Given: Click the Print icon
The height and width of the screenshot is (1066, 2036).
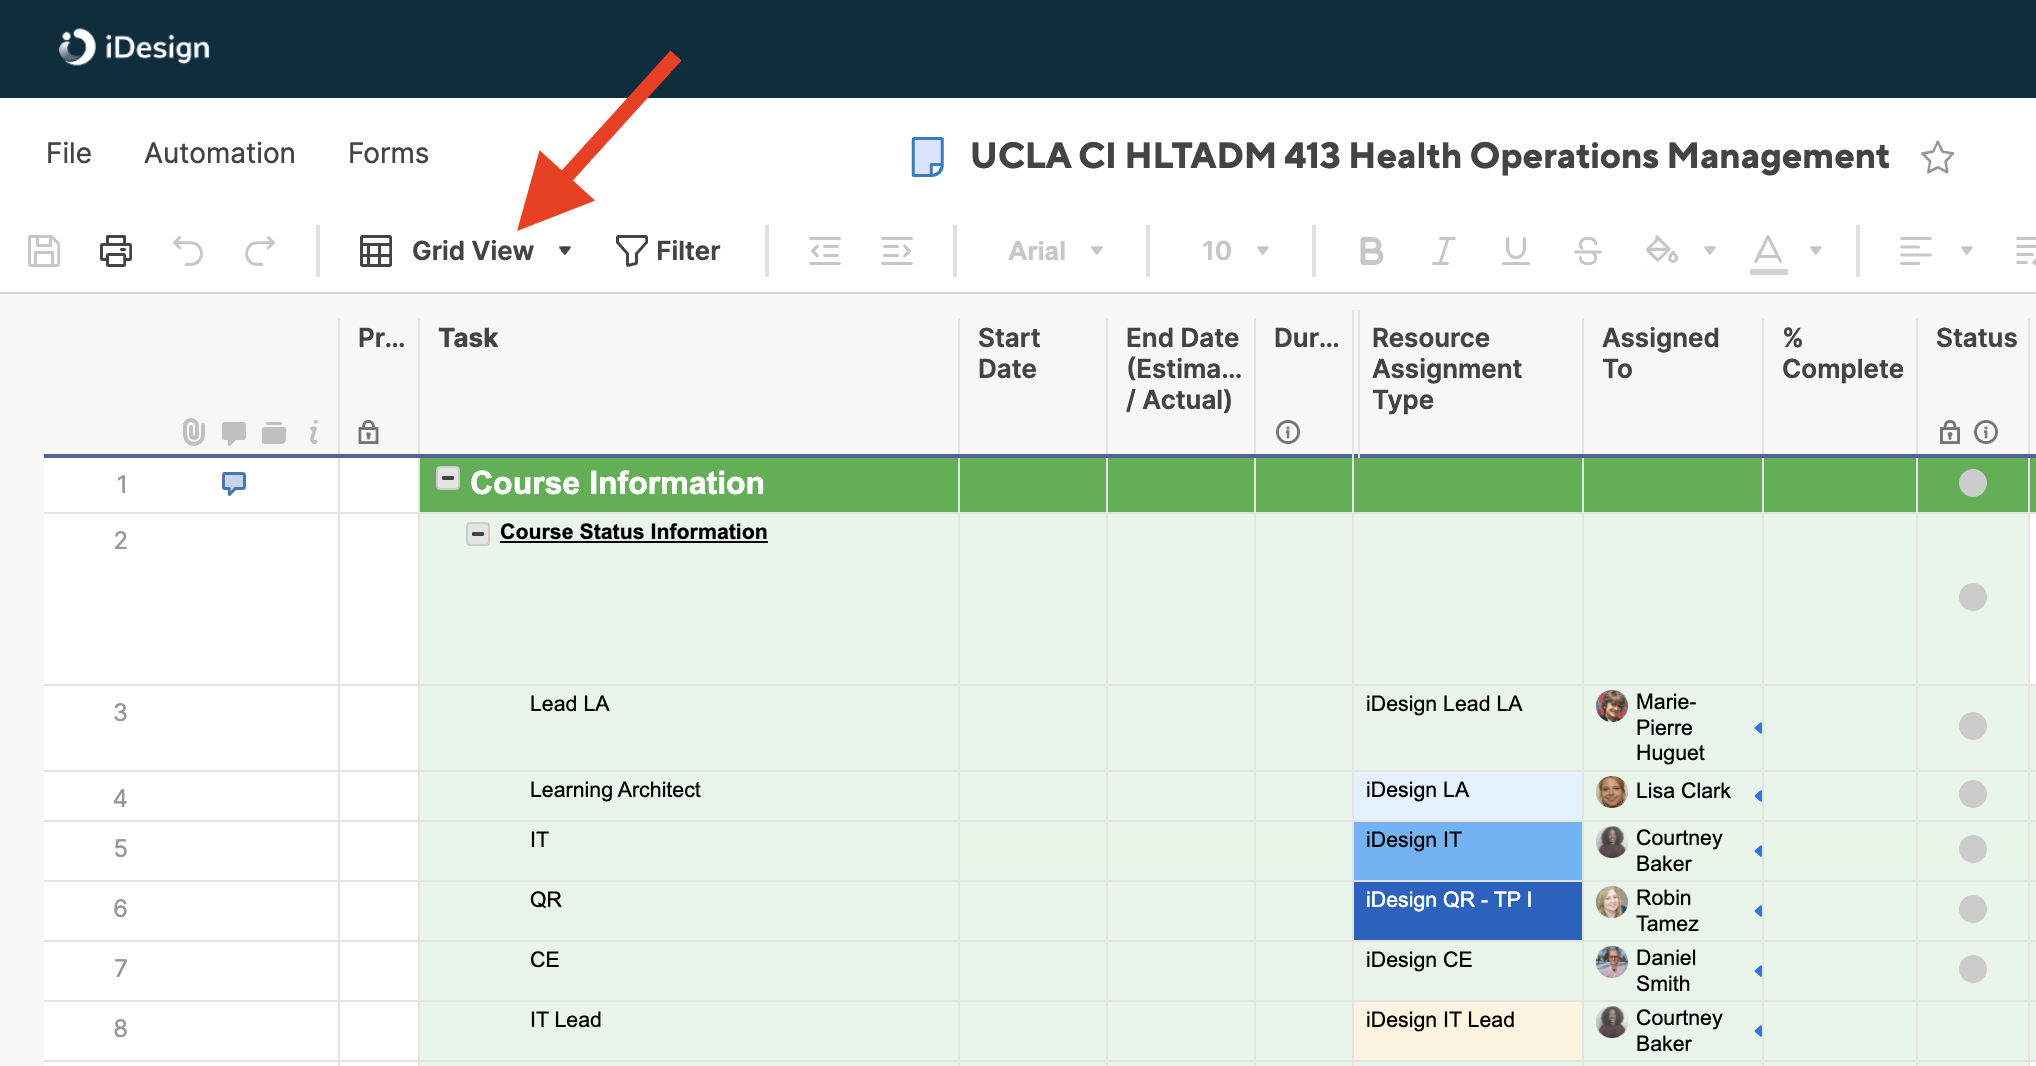Looking at the screenshot, I should point(116,251).
